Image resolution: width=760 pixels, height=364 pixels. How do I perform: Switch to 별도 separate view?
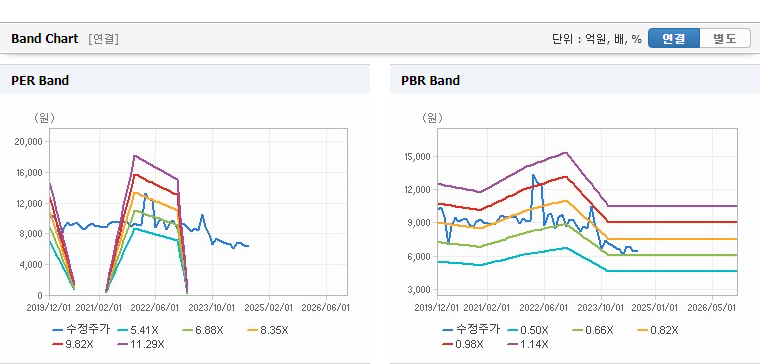[725, 38]
